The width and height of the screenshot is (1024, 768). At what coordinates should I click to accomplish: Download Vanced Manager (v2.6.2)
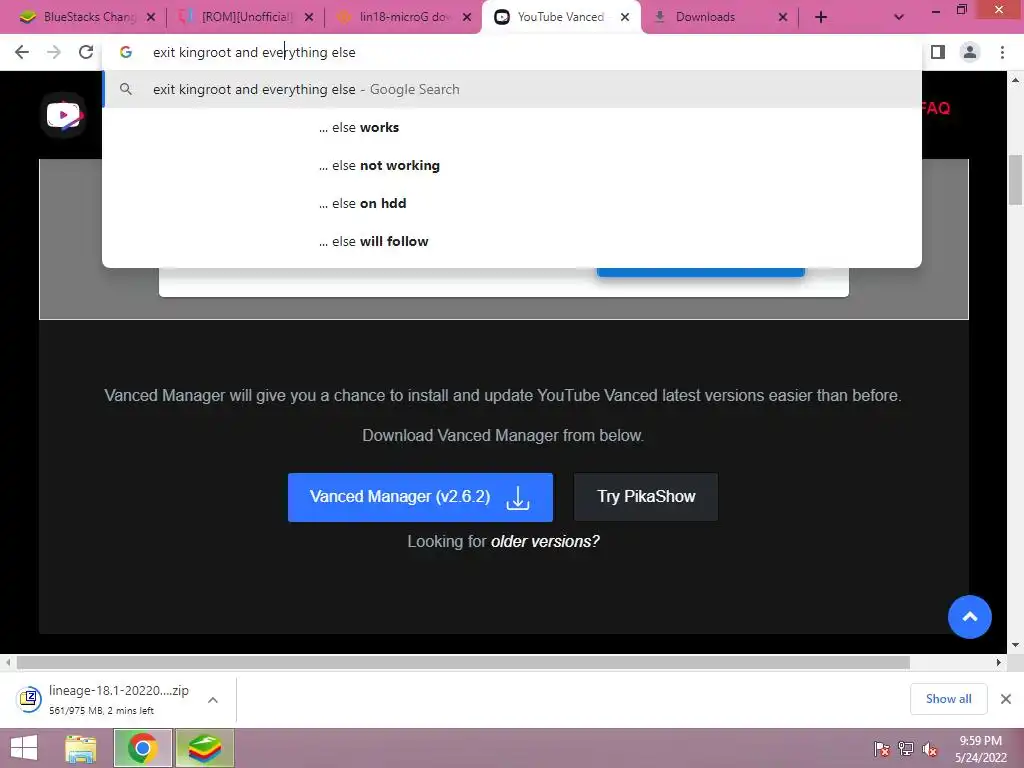420,497
